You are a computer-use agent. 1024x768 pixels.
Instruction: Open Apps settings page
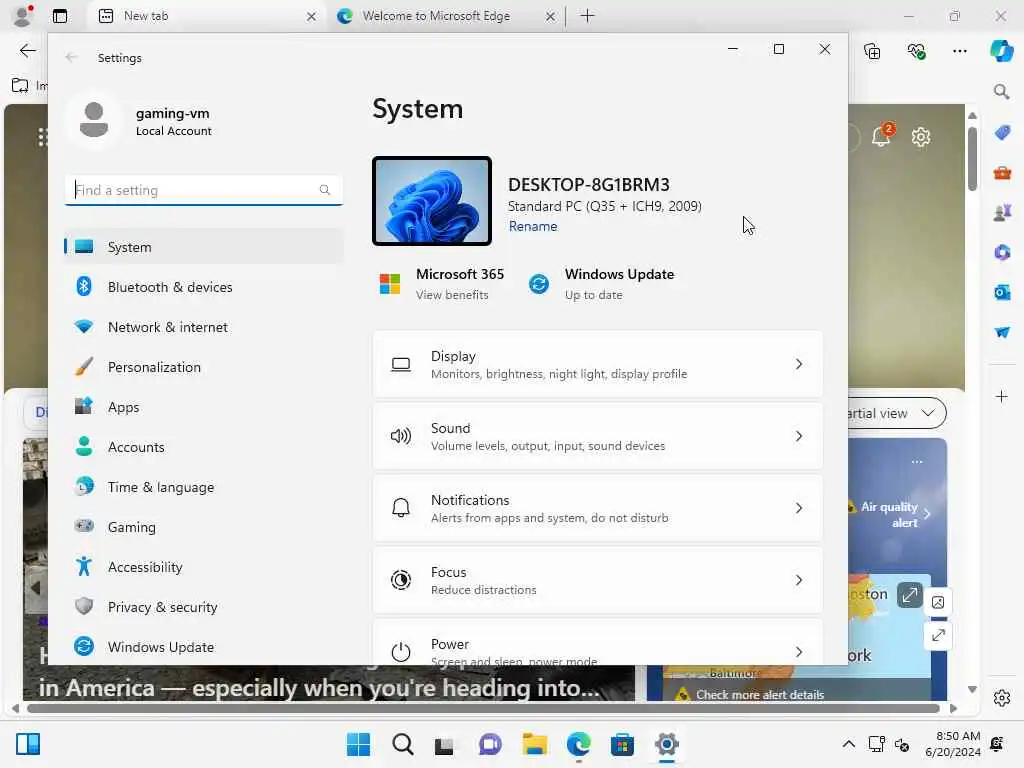(204, 407)
